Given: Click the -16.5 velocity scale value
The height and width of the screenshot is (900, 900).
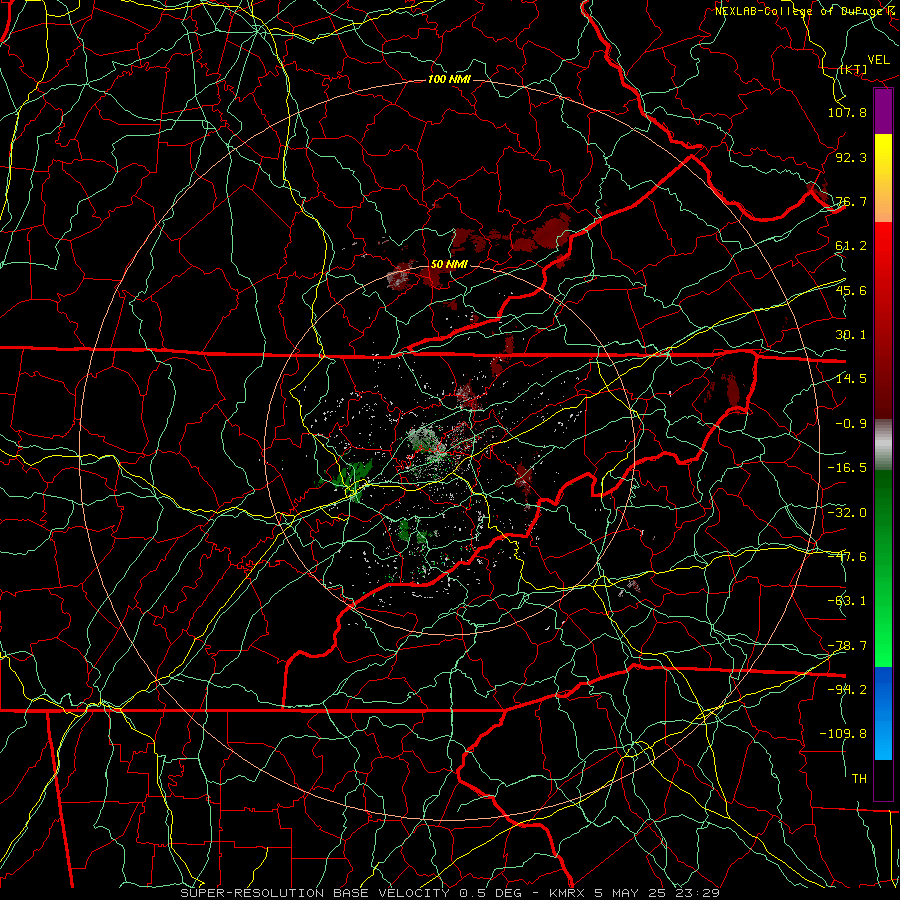Looking at the screenshot, I should (847, 468).
